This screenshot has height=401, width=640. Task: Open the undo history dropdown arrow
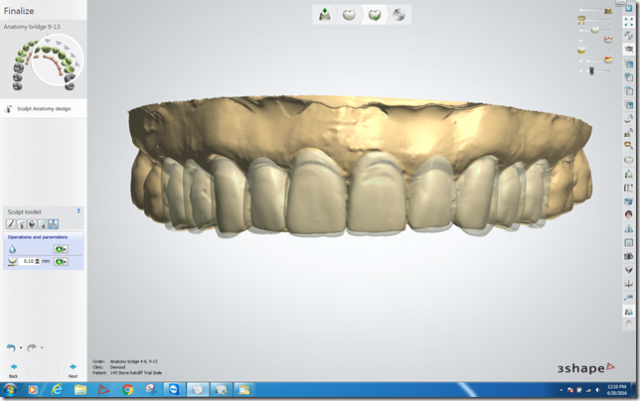click(21, 348)
